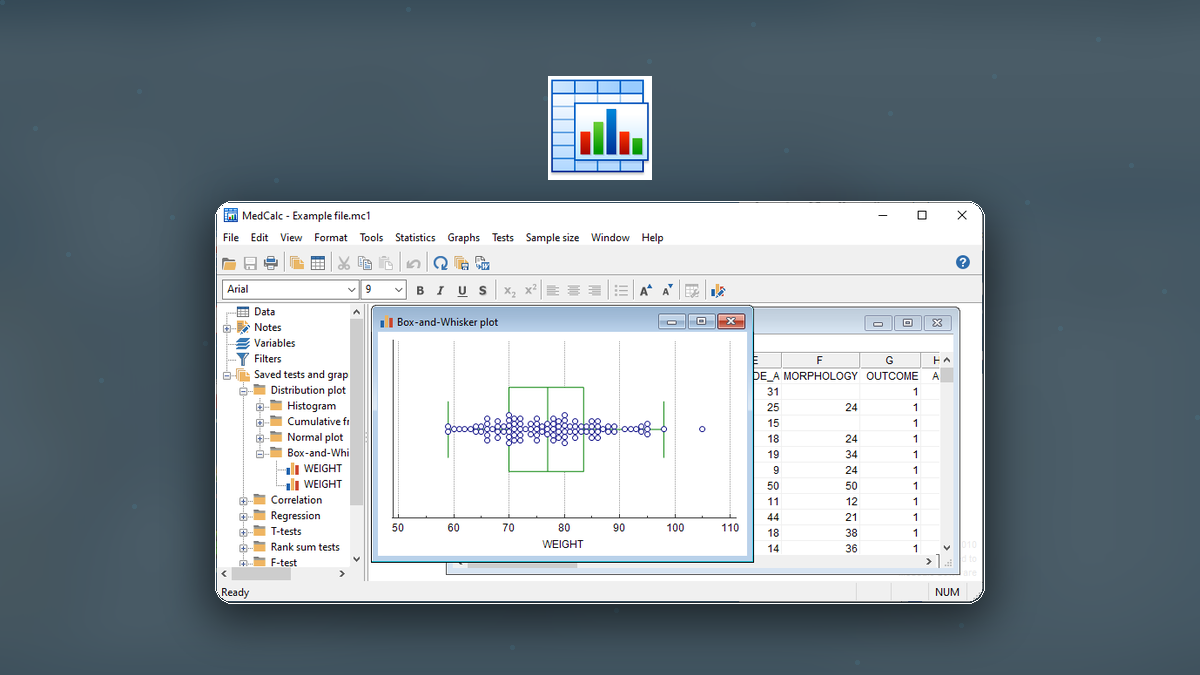Click the blue circular recall arrow icon

pos(440,263)
